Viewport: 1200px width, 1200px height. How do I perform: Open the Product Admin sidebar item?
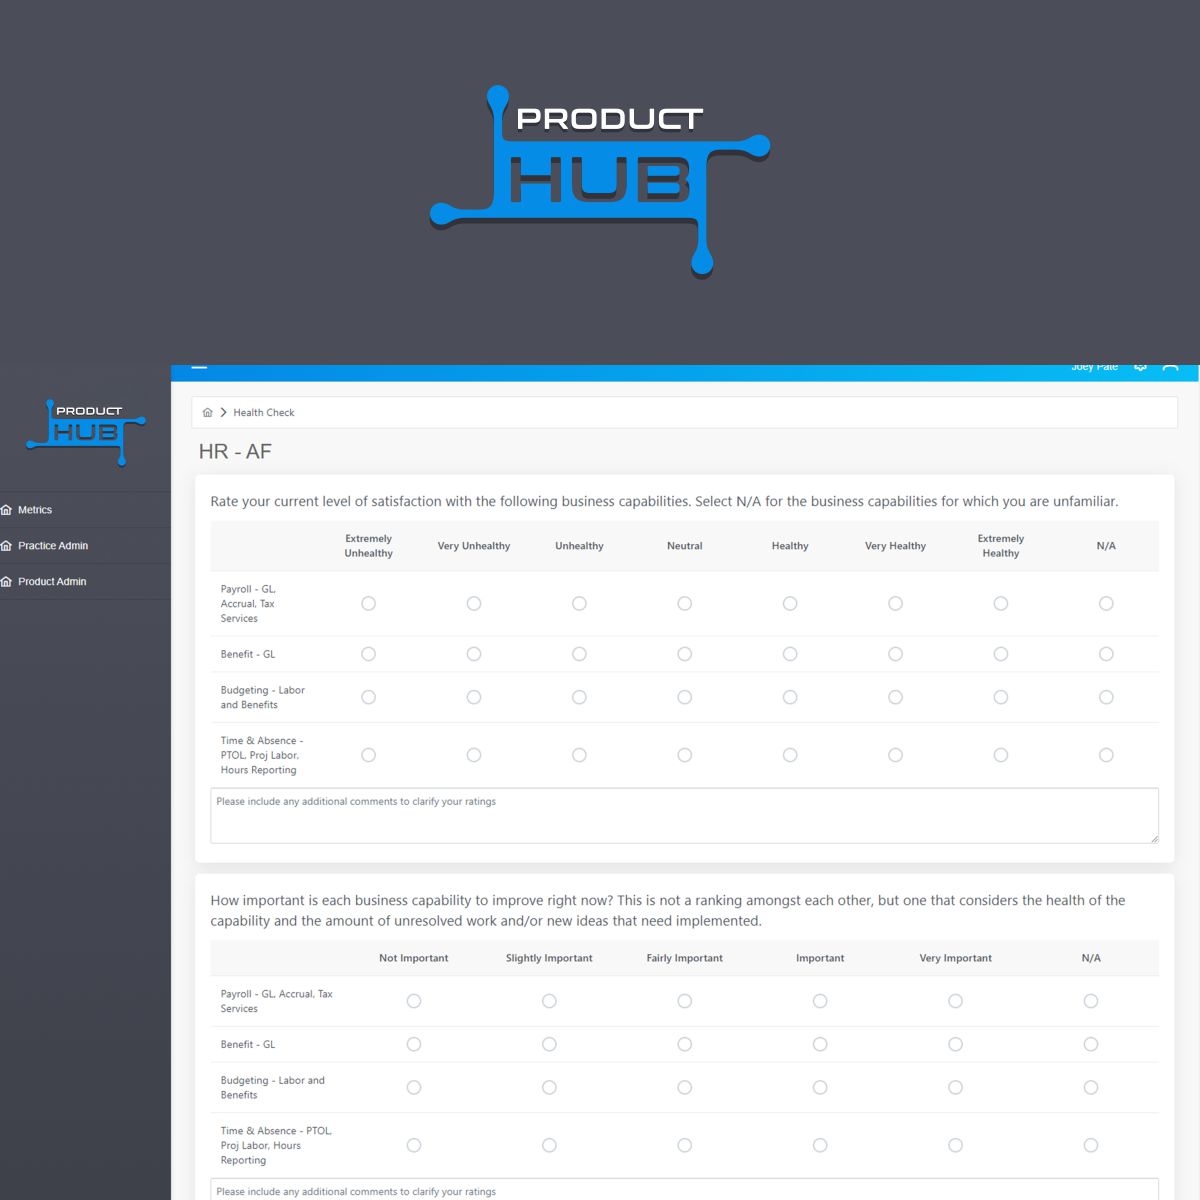(x=85, y=582)
